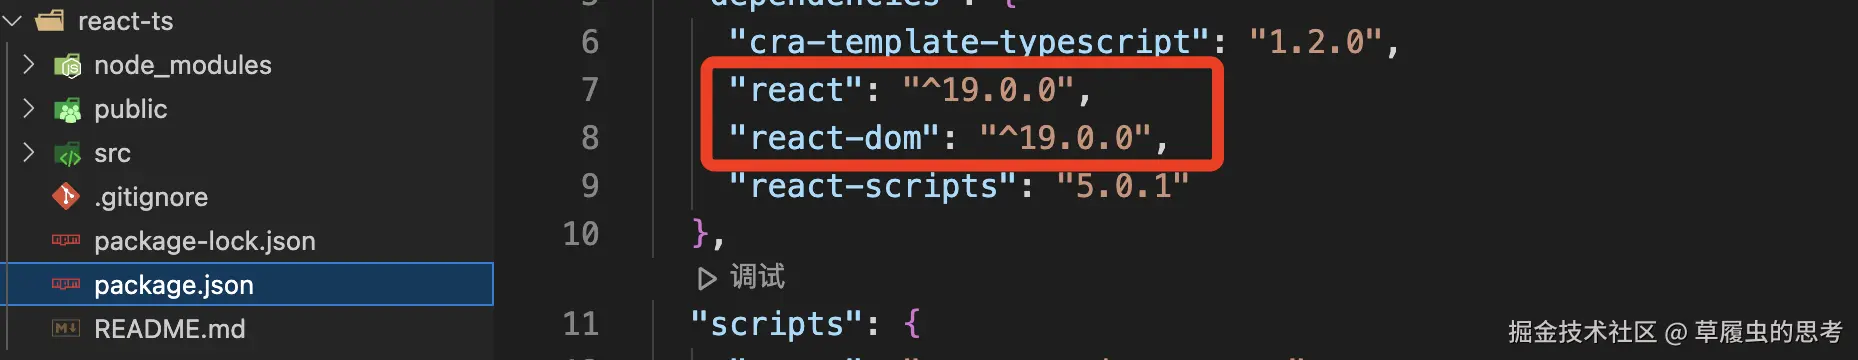Screen dimensions: 1858x360
Task: Expand the node_modules folder chevron
Action: click(x=28, y=65)
